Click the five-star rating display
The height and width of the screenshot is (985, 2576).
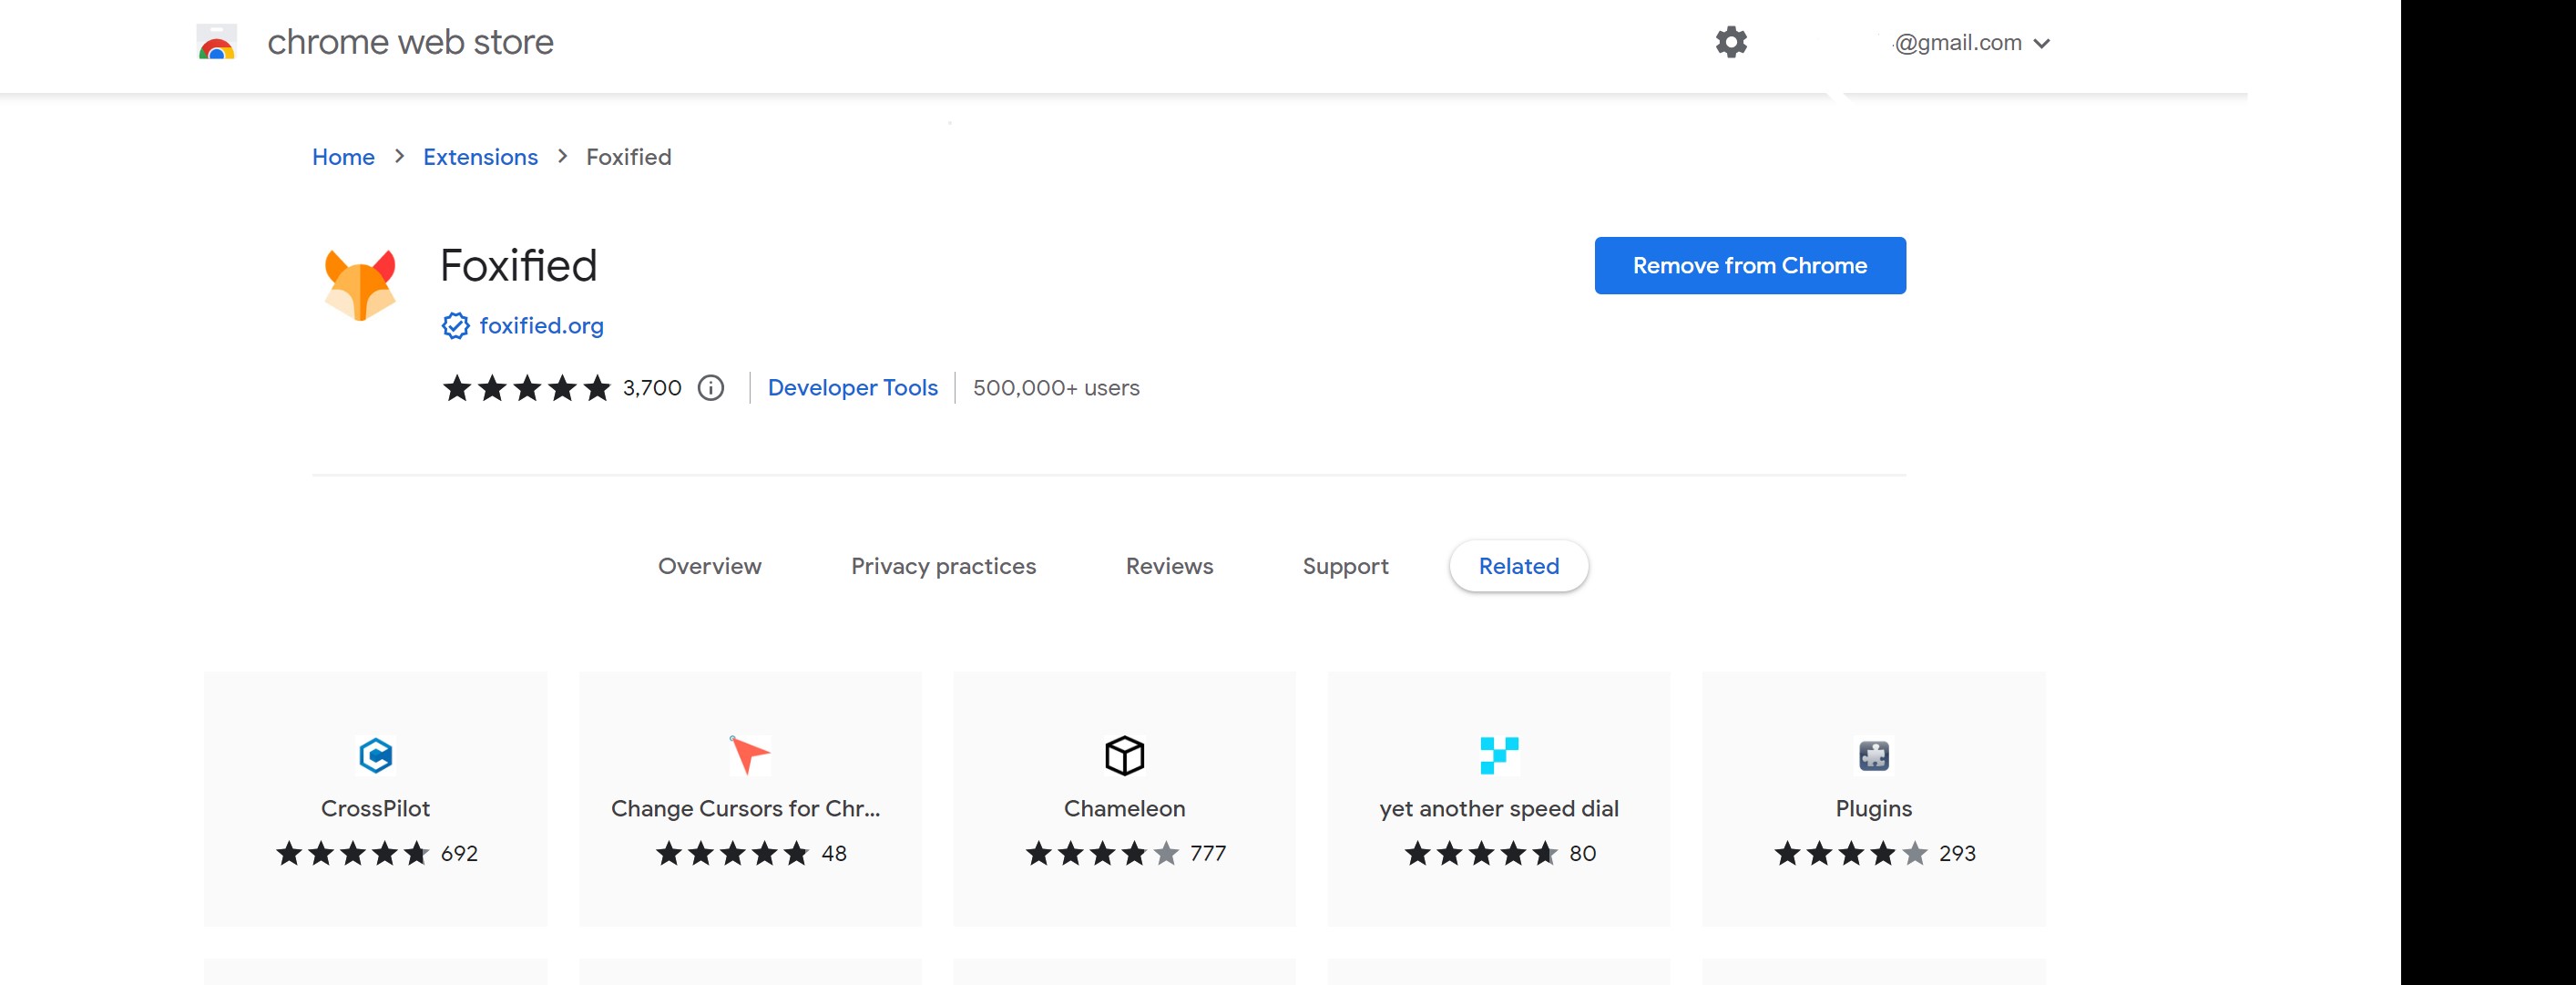pyautogui.click(x=526, y=388)
